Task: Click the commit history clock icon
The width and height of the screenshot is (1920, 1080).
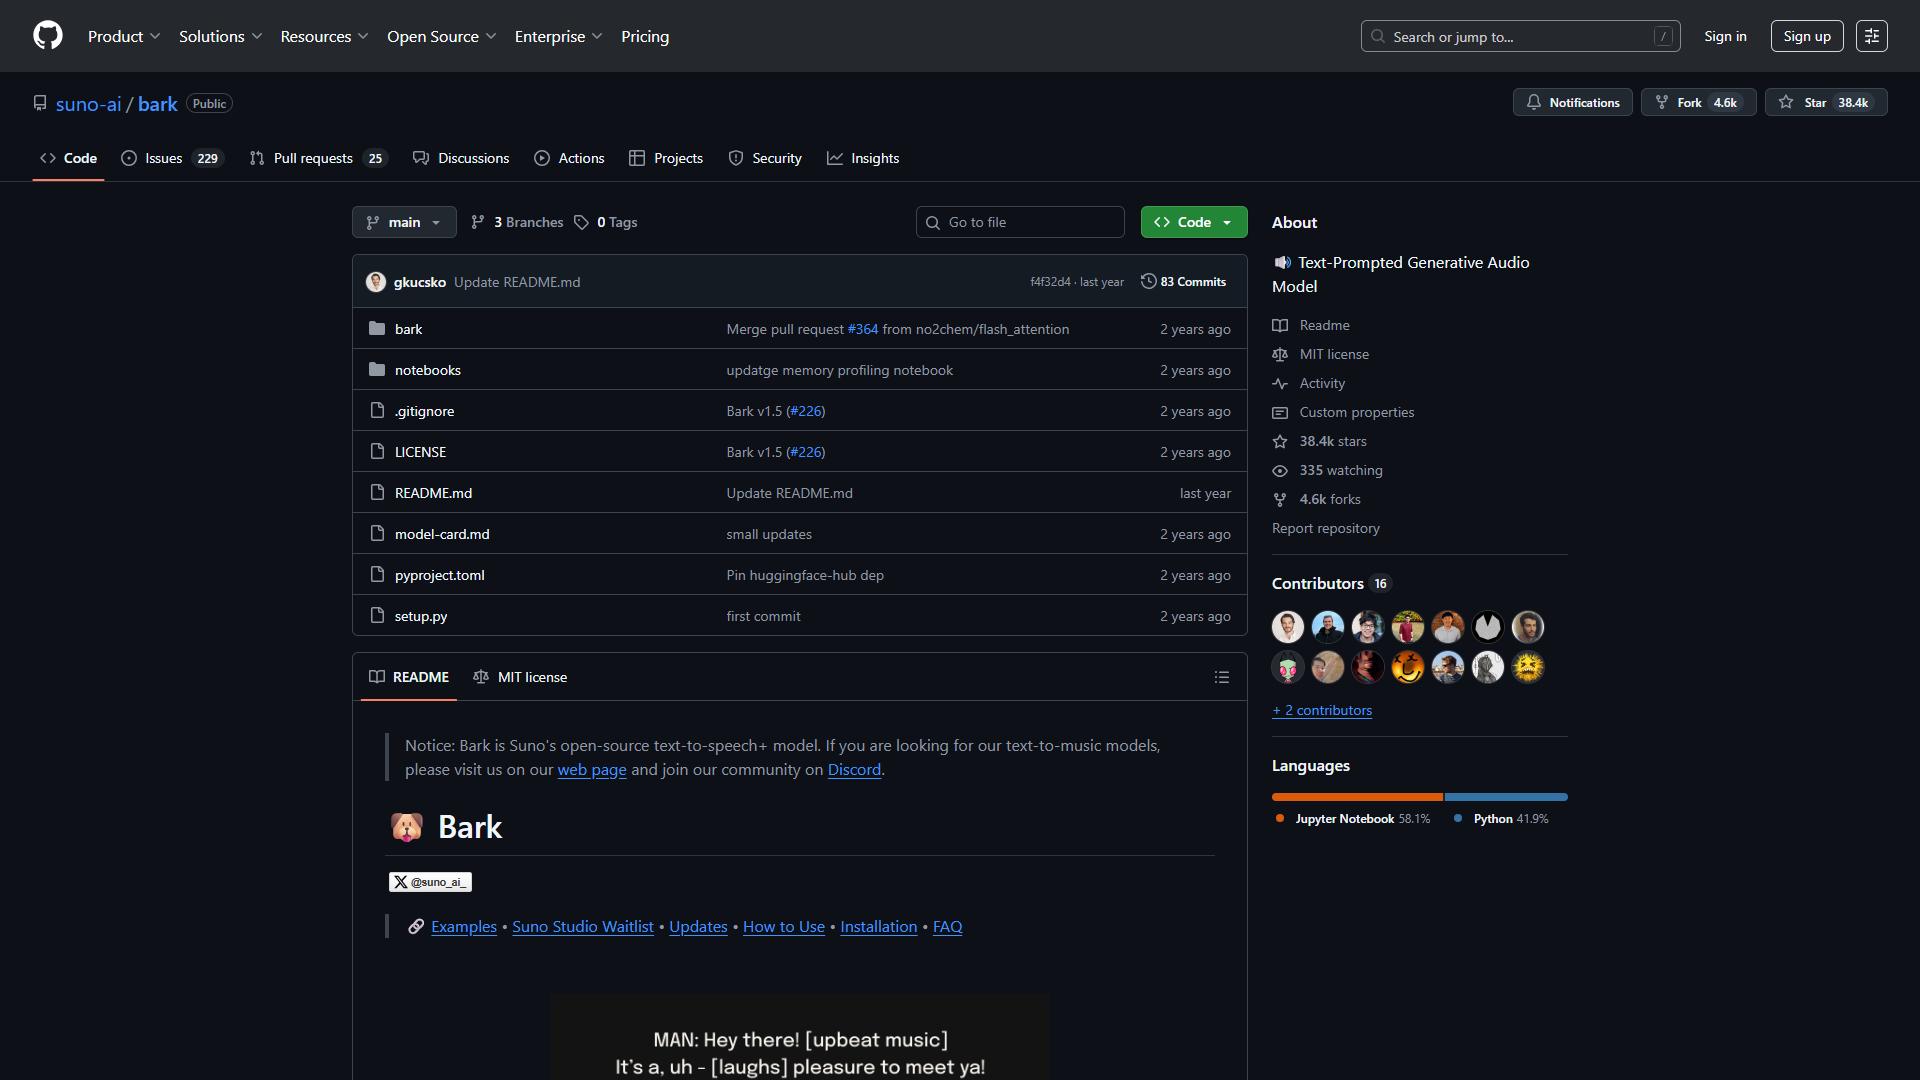Action: tap(1148, 282)
